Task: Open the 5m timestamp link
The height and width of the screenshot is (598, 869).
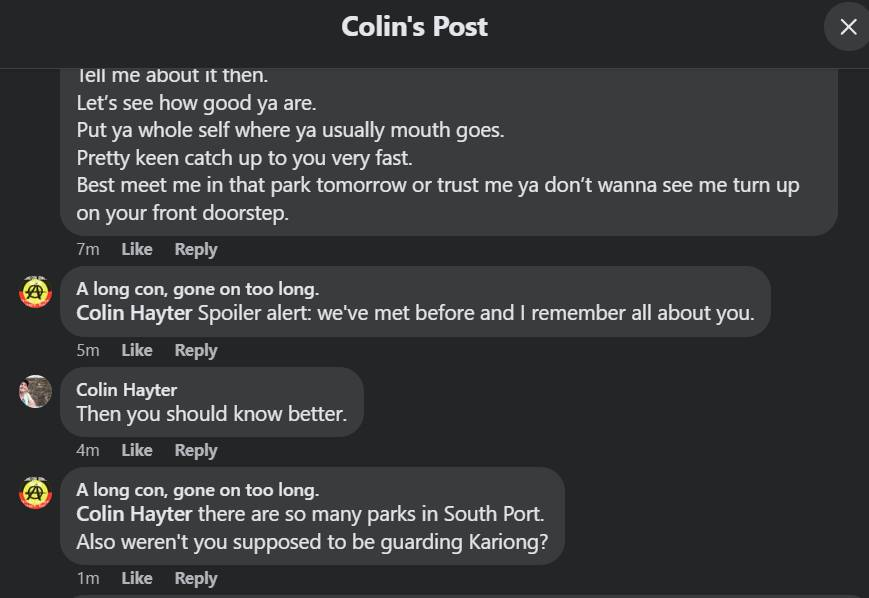Action: coord(88,350)
